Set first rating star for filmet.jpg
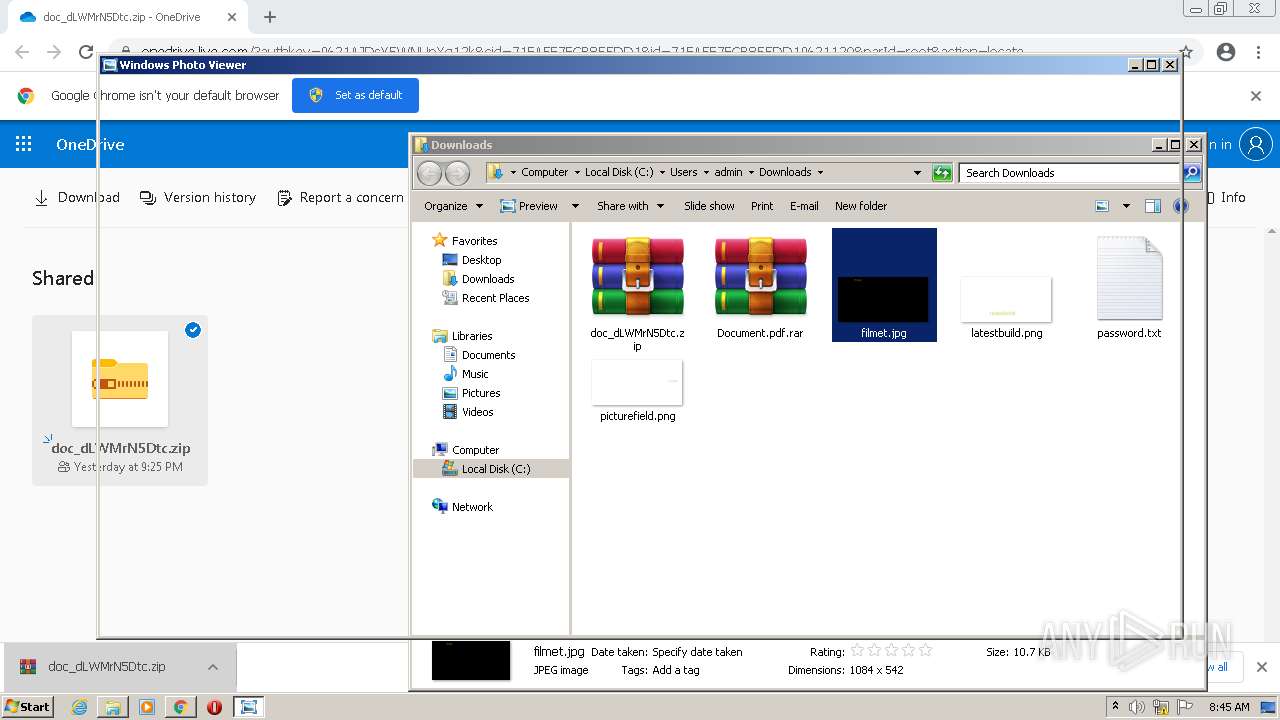This screenshot has width=1280, height=720. [x=857, y=651]
